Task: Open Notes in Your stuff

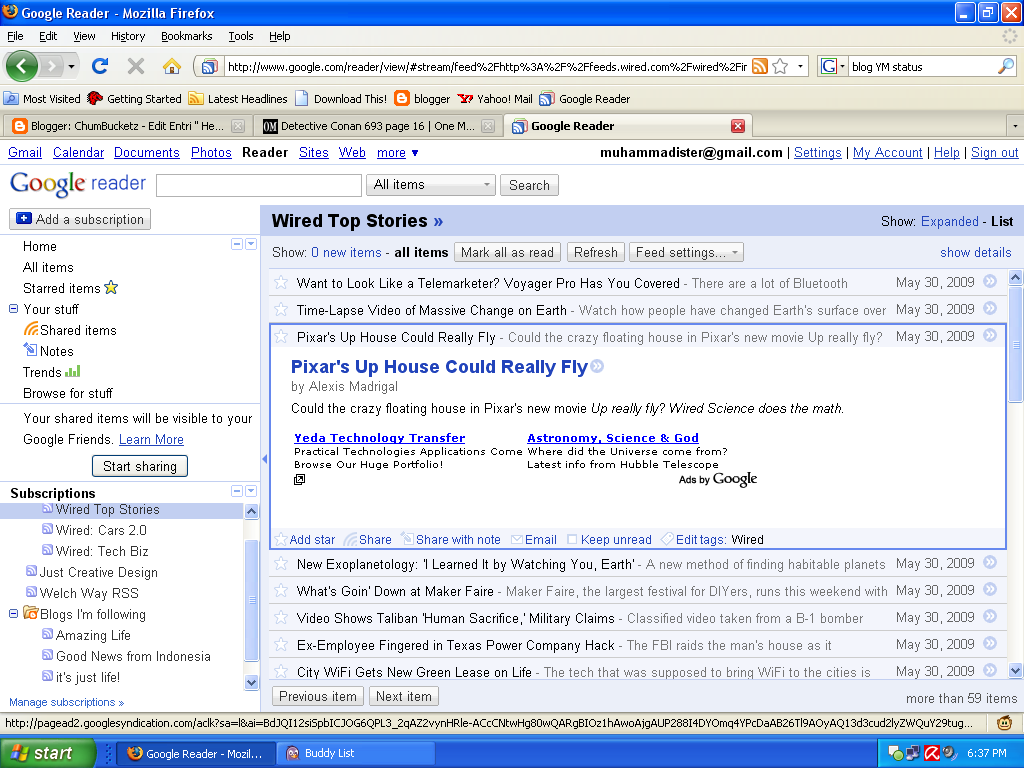Action: [x=49, y=351]
